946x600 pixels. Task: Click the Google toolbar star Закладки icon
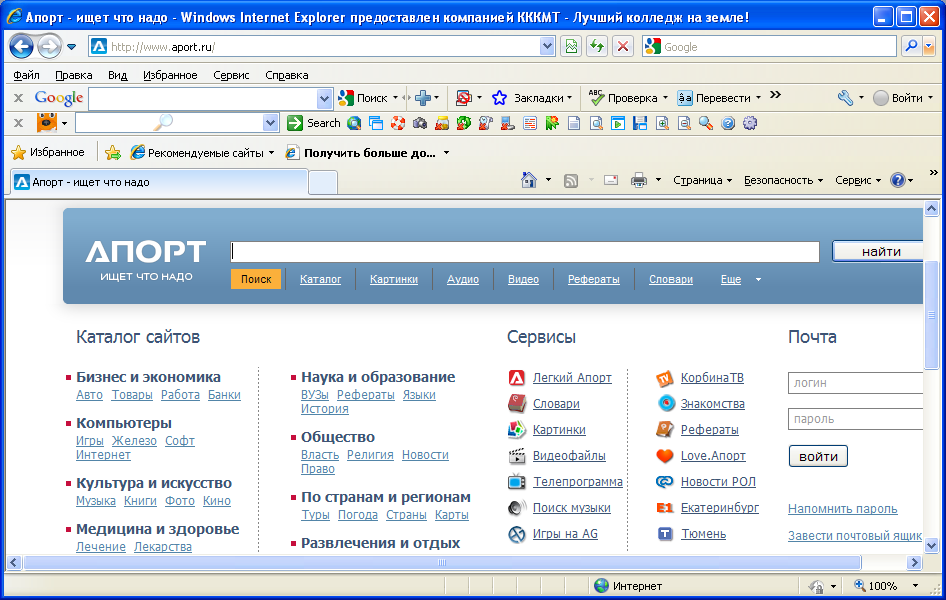click(x=499, y=98)
